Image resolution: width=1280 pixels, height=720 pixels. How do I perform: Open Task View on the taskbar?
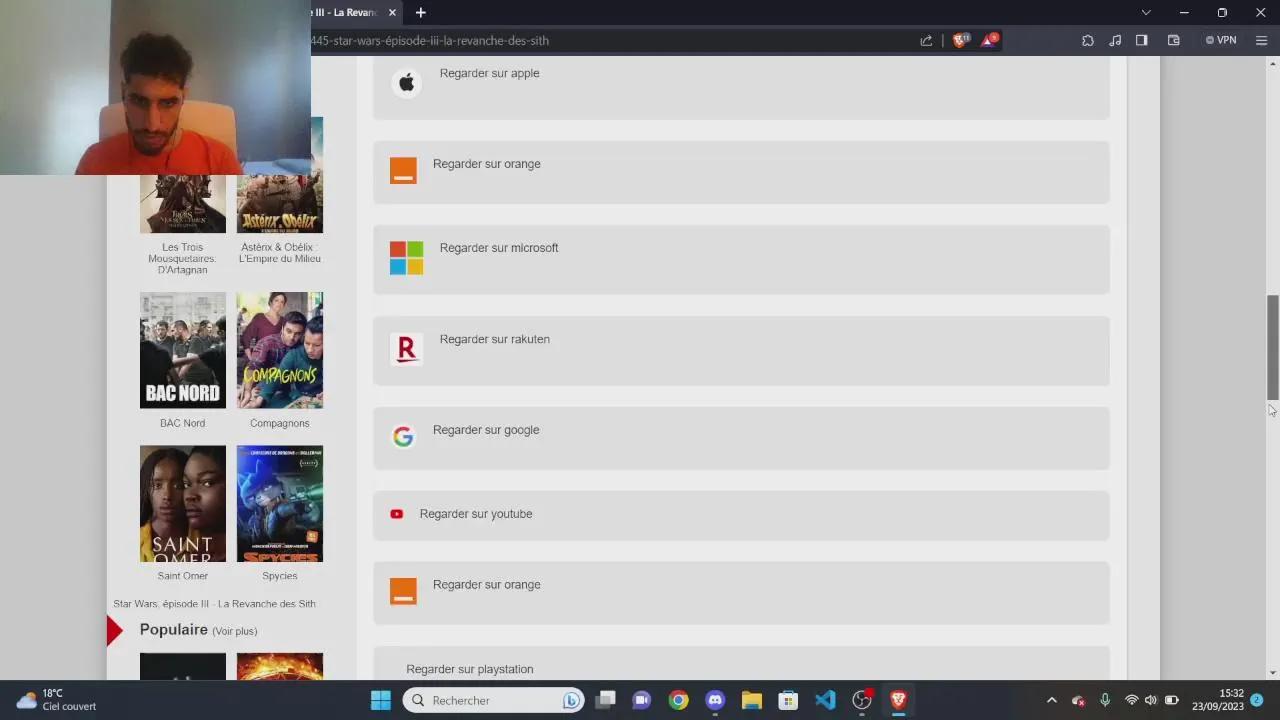point(605,700)
